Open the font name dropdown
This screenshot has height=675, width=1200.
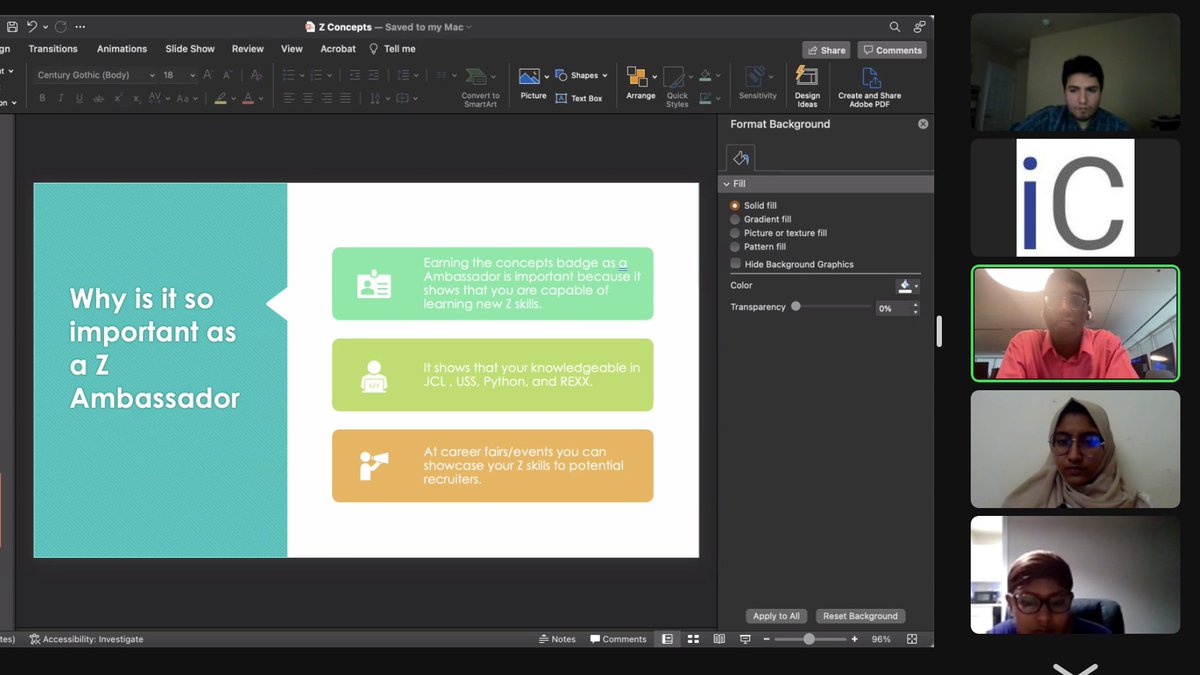[152, 75]
